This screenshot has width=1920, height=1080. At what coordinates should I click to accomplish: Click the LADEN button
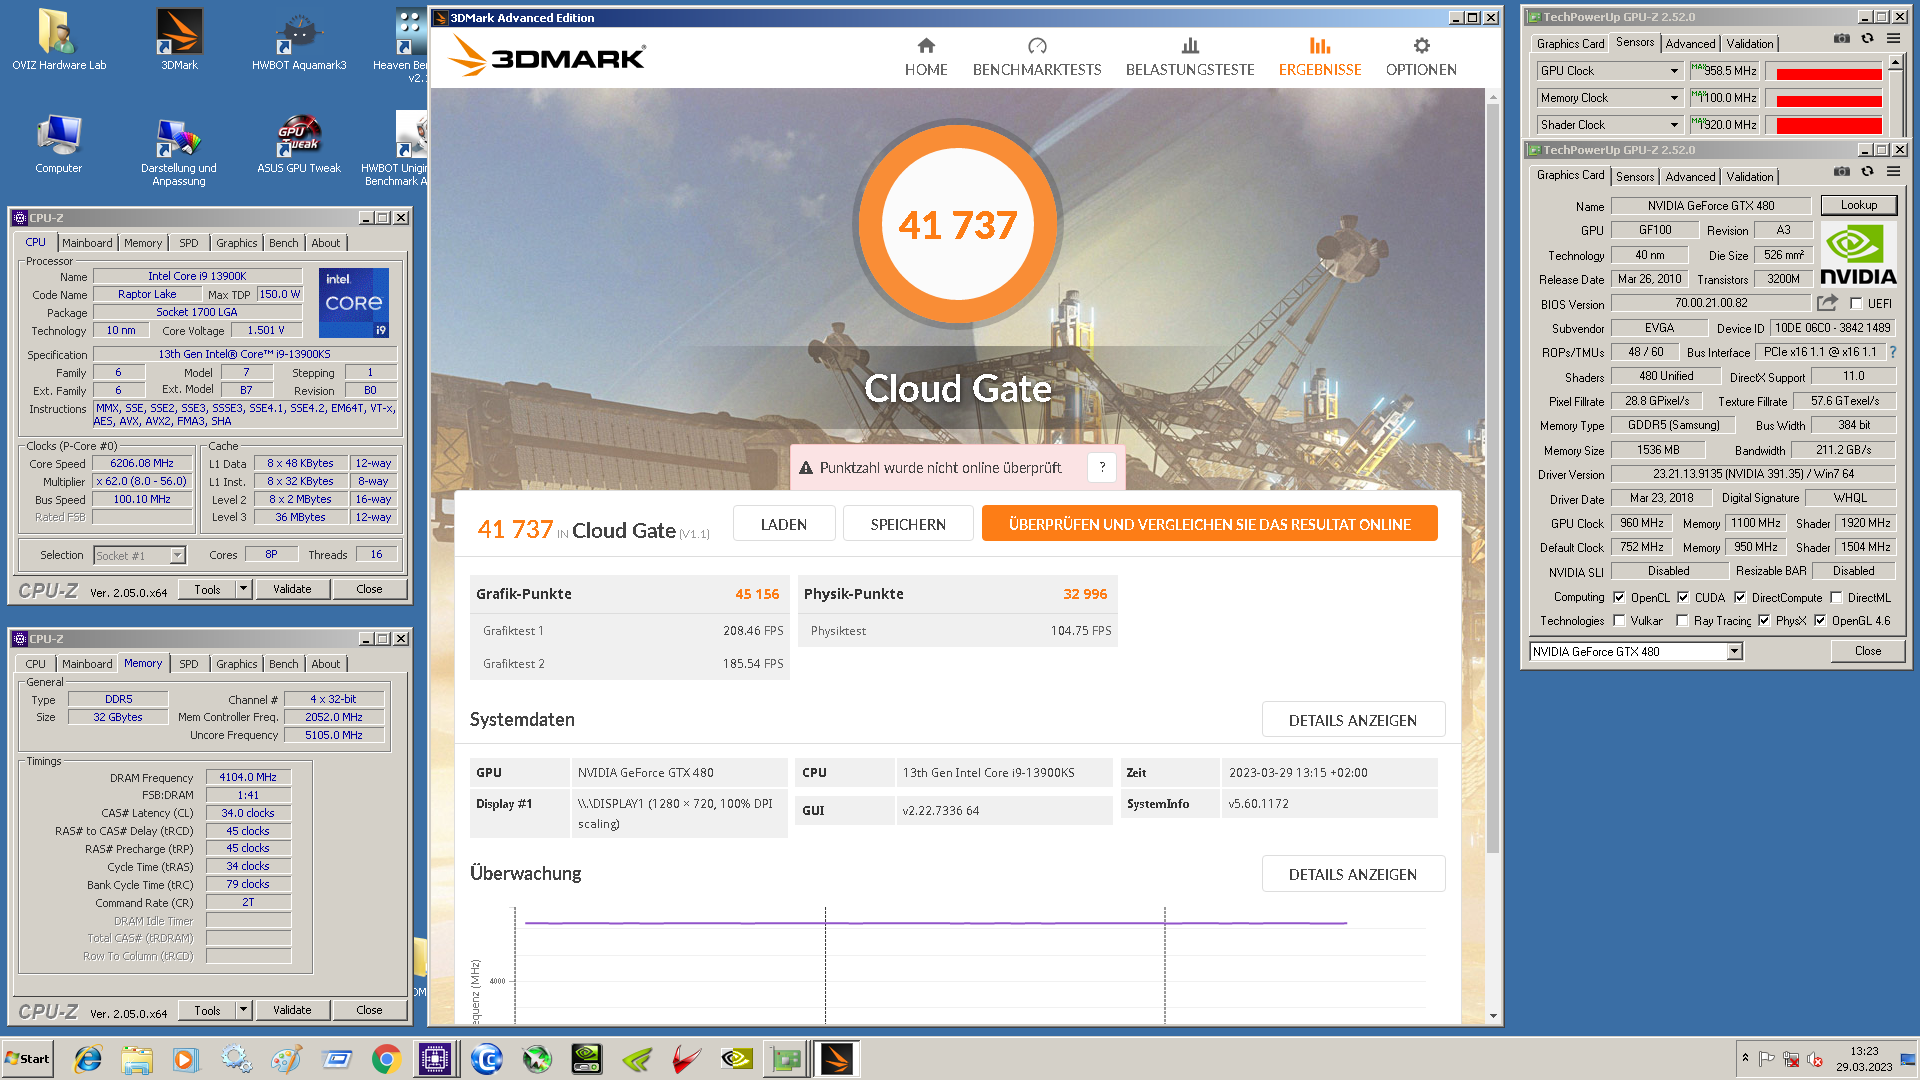point(783,524)
